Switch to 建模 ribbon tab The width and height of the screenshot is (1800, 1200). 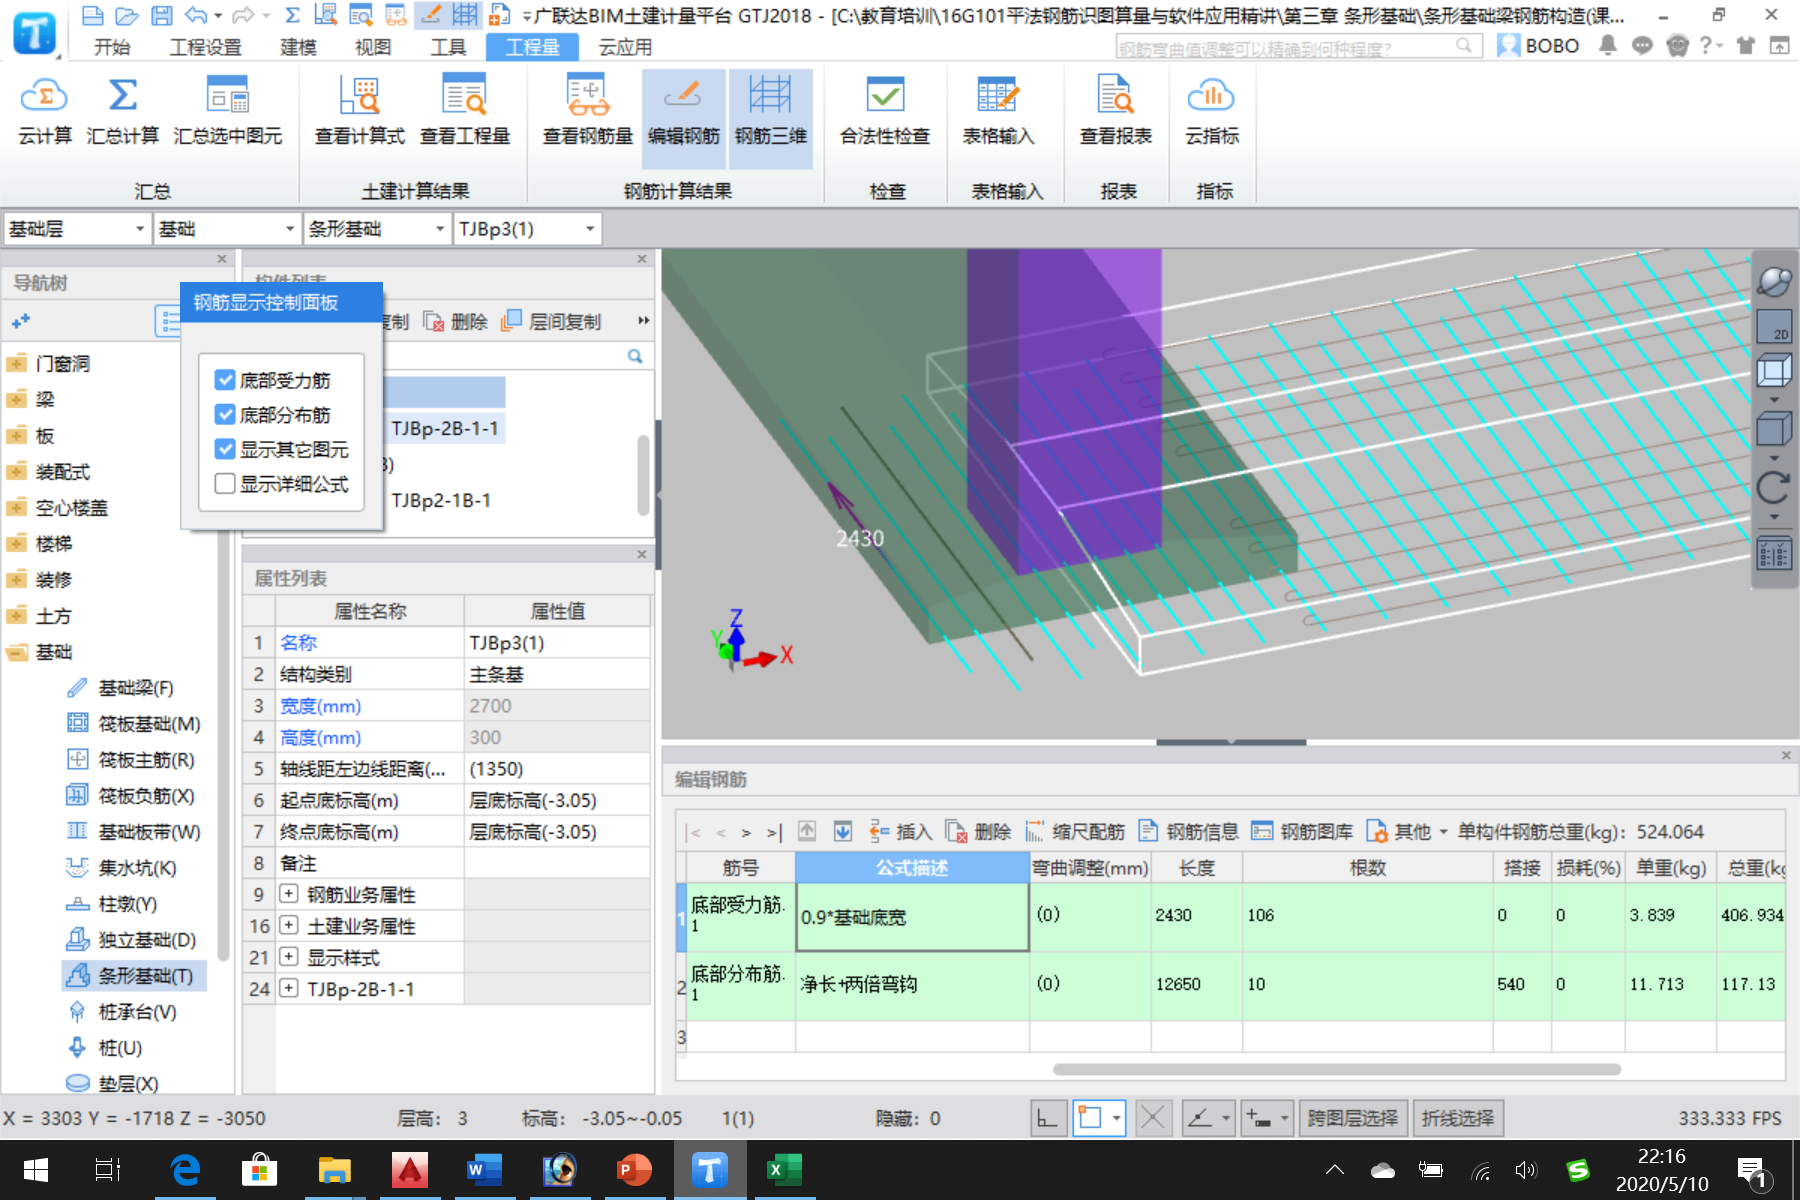coord(298,47)
